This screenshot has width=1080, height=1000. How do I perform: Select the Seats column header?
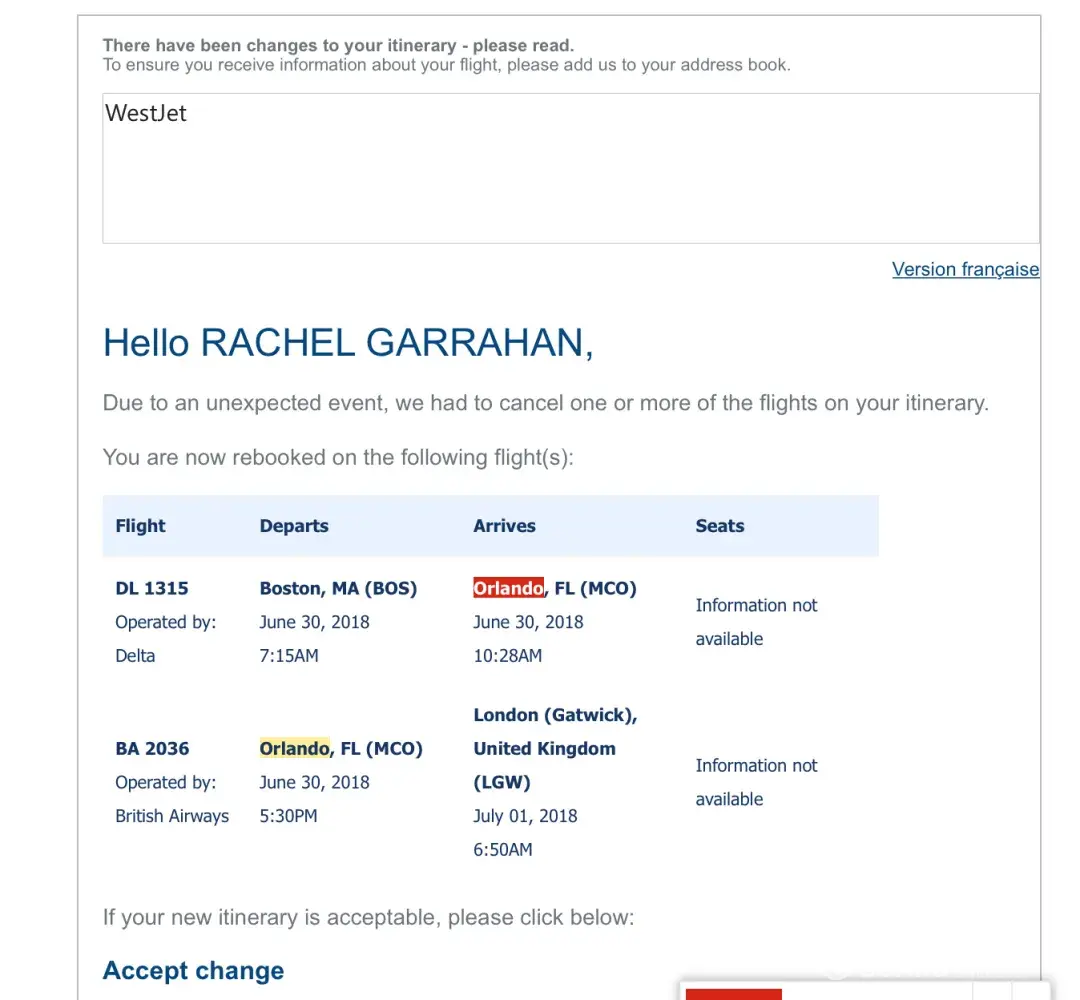(719, 526)
